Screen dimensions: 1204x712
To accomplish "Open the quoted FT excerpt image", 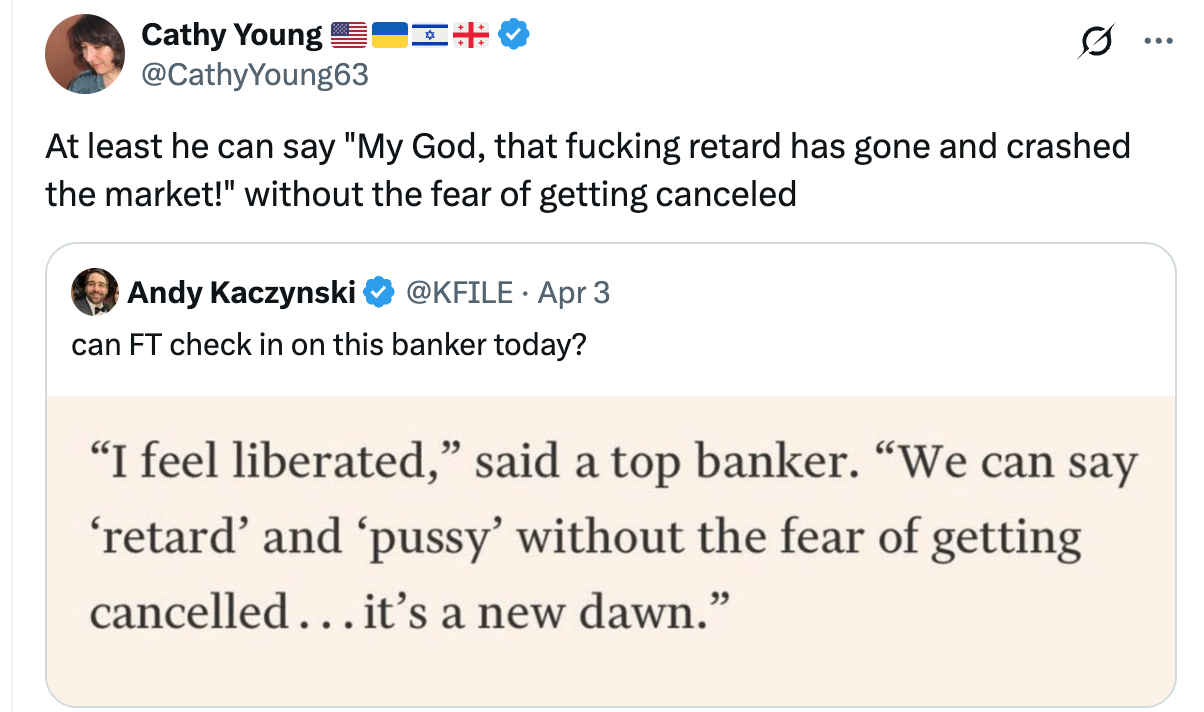I will tap(611, 551).
